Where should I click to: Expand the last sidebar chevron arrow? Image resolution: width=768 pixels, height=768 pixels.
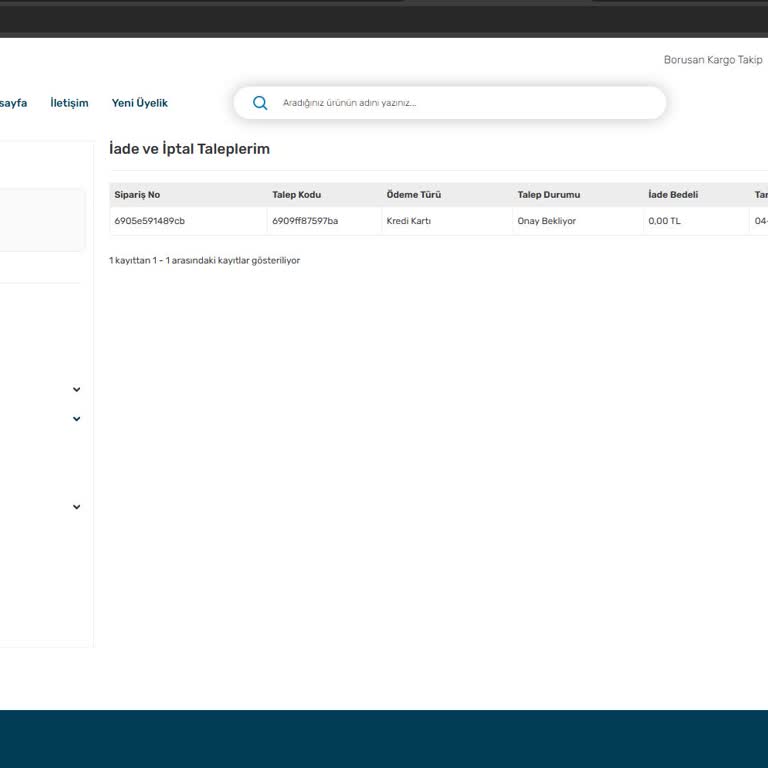(x=76, y=507)
